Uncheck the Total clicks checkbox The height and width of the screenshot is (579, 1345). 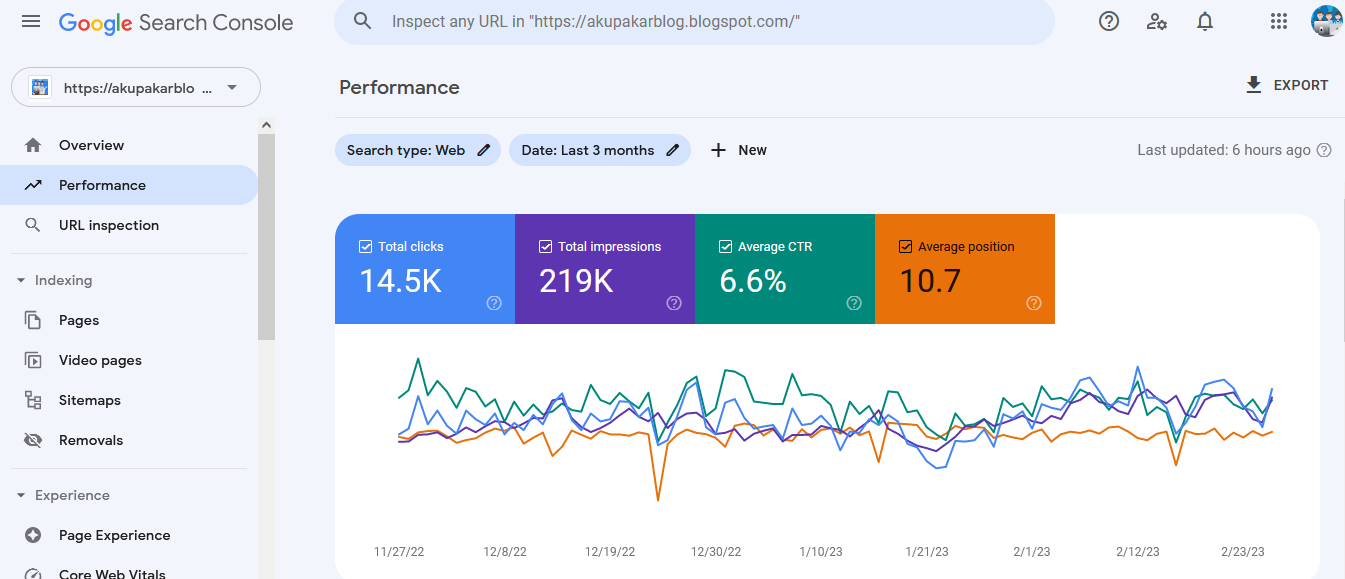[x=365, y=246]
